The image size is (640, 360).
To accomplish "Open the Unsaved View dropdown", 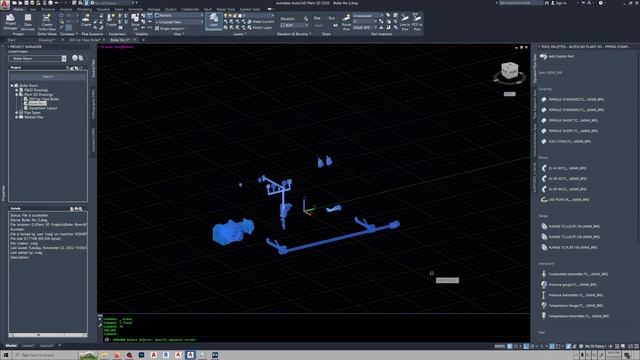I will 179,22.
